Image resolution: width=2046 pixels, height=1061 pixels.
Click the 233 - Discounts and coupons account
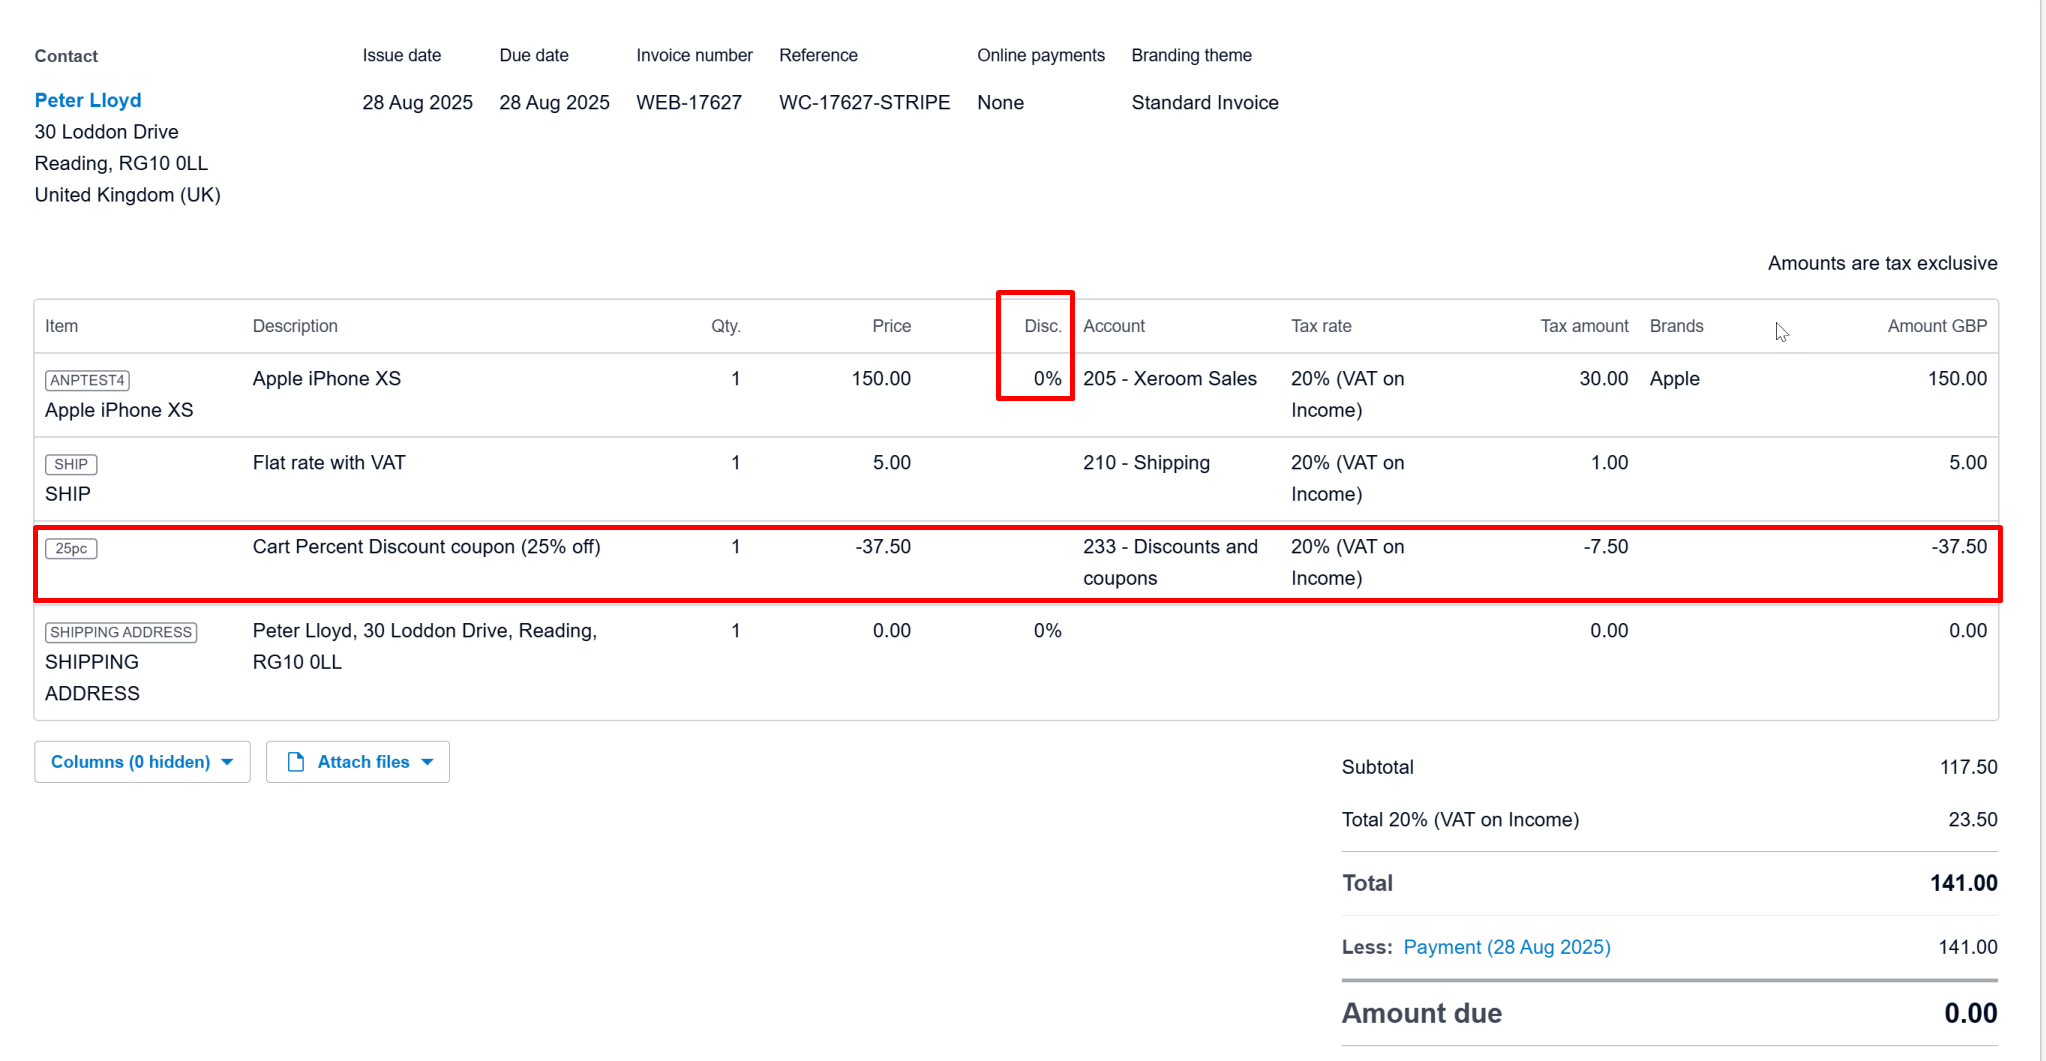[x=1169, y=562]
